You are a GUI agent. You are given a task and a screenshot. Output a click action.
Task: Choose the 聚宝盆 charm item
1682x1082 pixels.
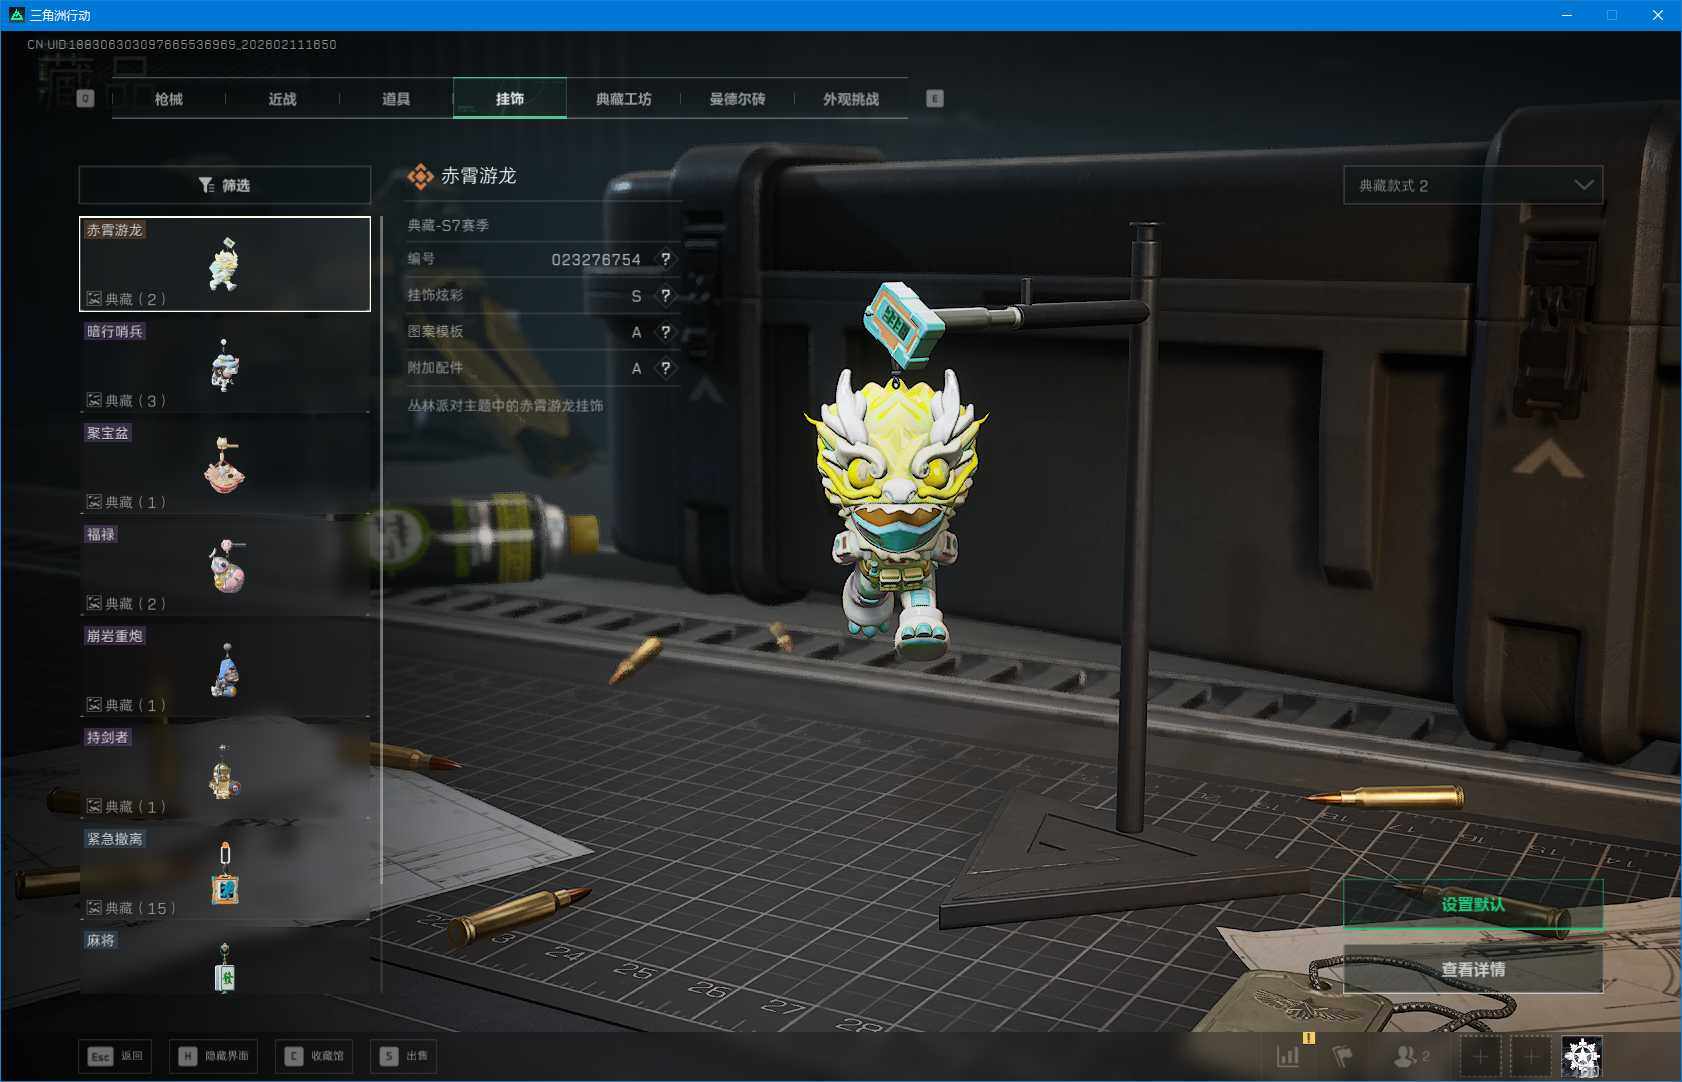click(x=225, y=467)
